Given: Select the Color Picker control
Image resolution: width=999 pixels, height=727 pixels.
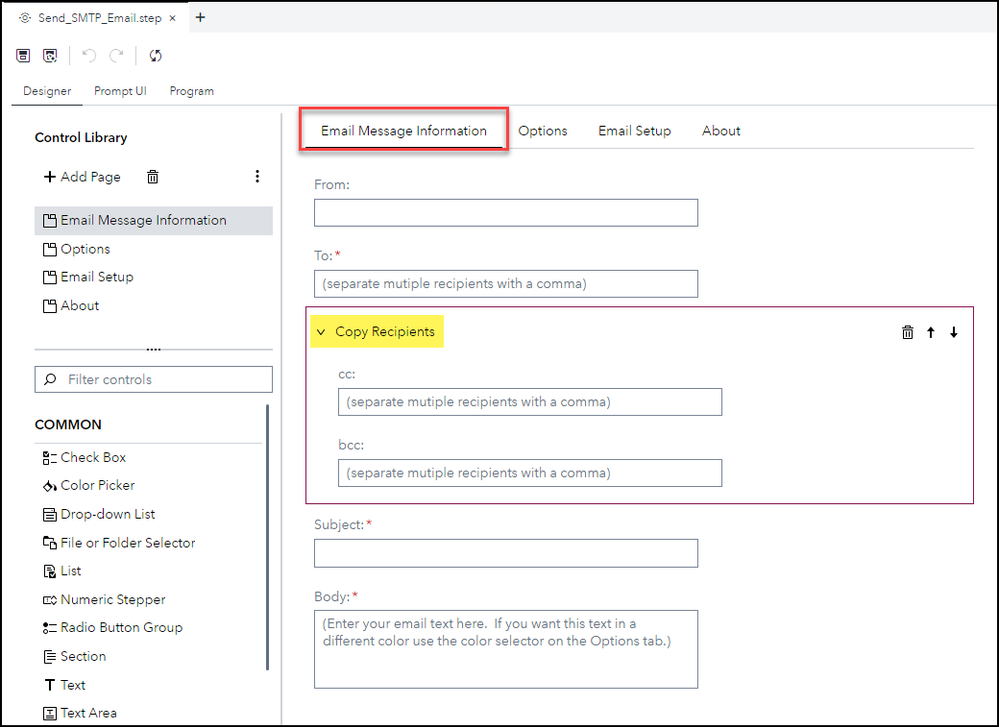Looking at the screenshot, I should coord(89,486).
